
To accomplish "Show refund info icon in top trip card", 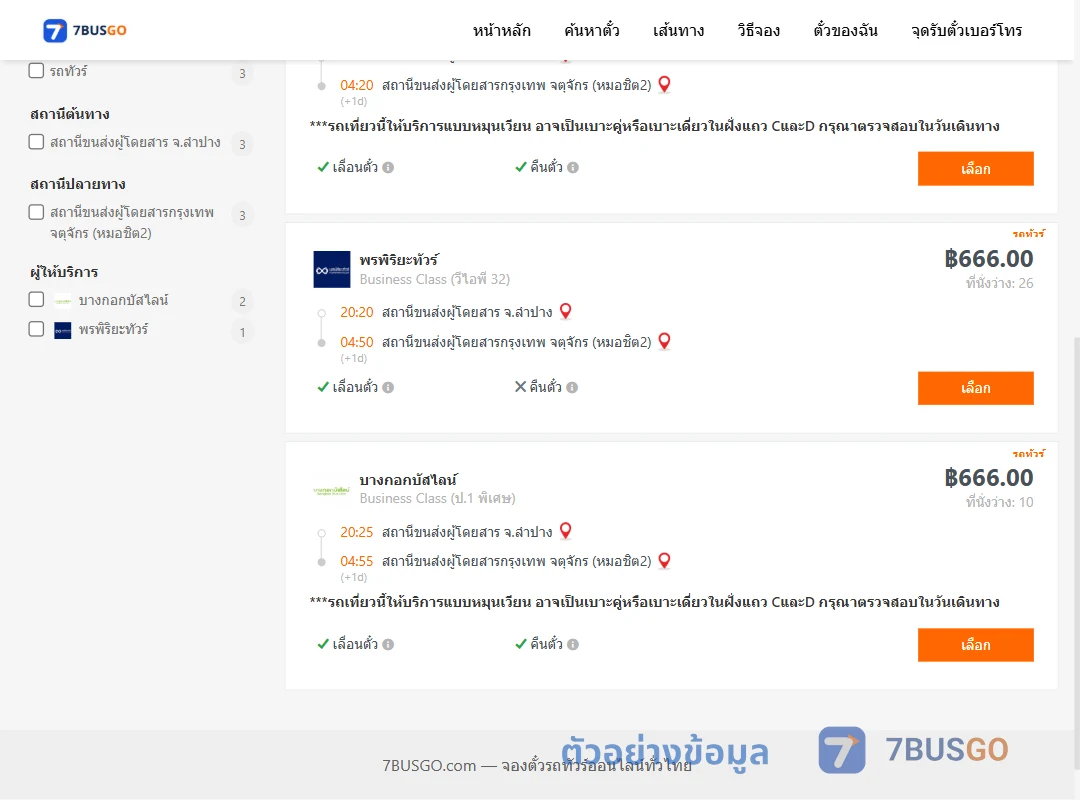I will point(573,167).
